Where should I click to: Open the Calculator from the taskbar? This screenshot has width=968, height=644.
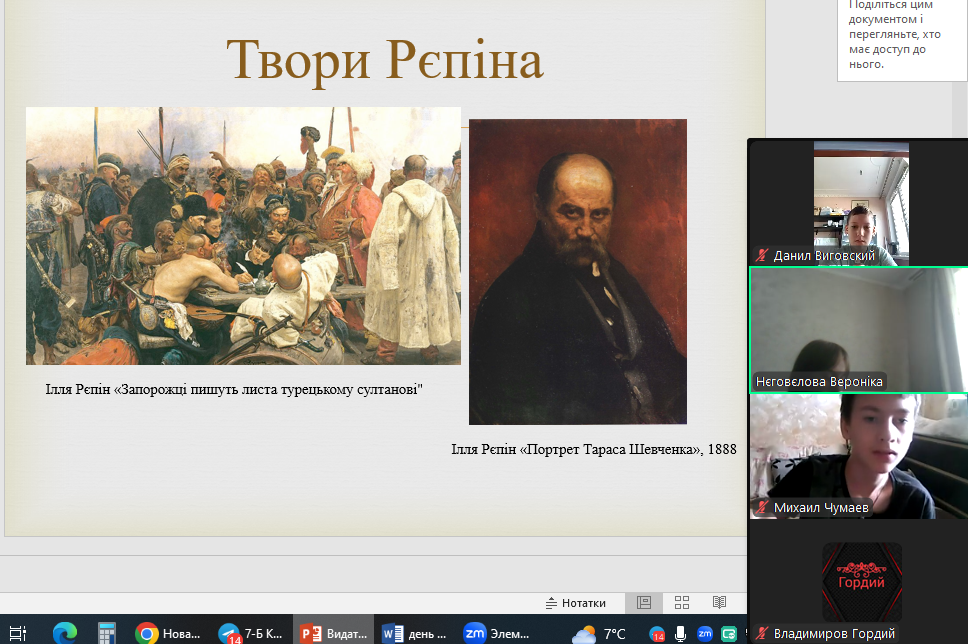pos(107,634)
